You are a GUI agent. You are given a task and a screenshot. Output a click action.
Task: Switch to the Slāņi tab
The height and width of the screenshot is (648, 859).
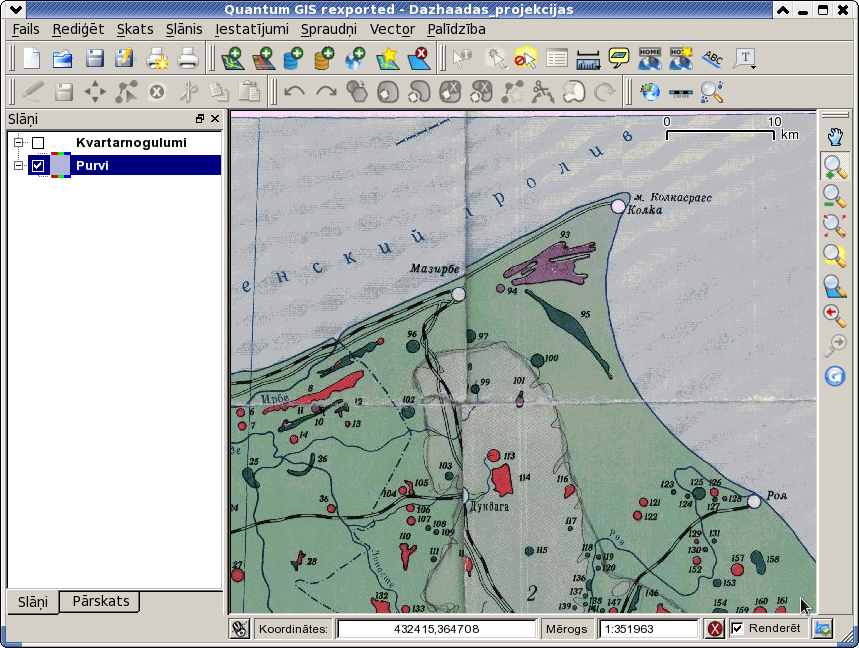(x=33, y=602)
